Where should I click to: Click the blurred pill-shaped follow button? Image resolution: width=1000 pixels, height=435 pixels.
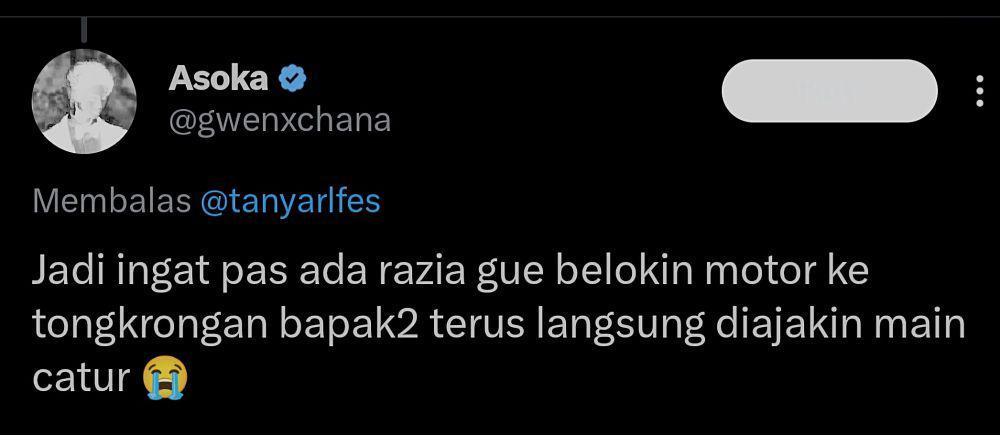point(830,91)
